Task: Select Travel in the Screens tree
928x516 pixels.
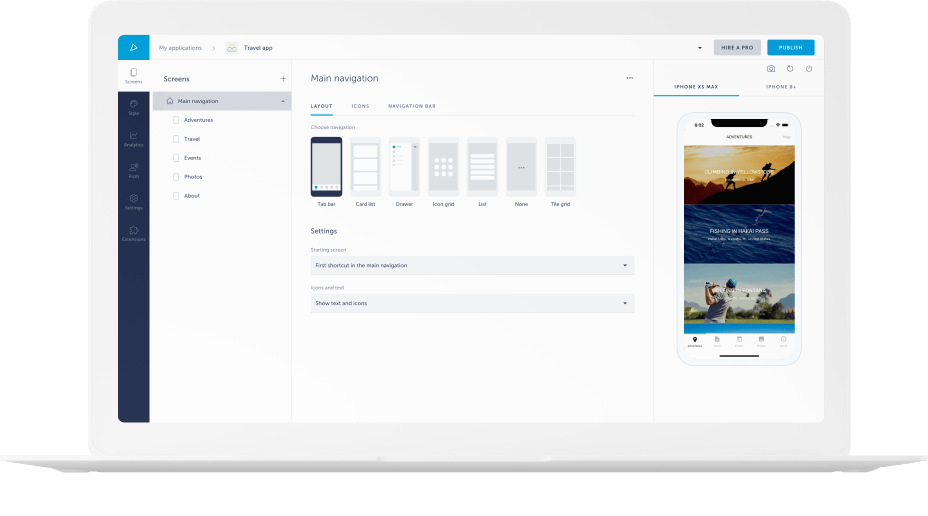Action: pyautogui.click(x=192, y=139)
